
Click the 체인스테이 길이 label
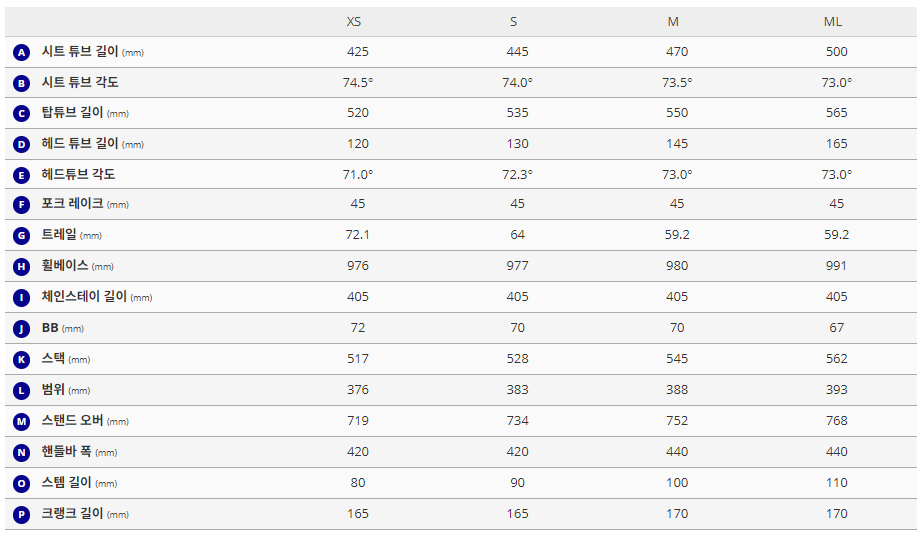pyautogui.click(x=84, y=297)
